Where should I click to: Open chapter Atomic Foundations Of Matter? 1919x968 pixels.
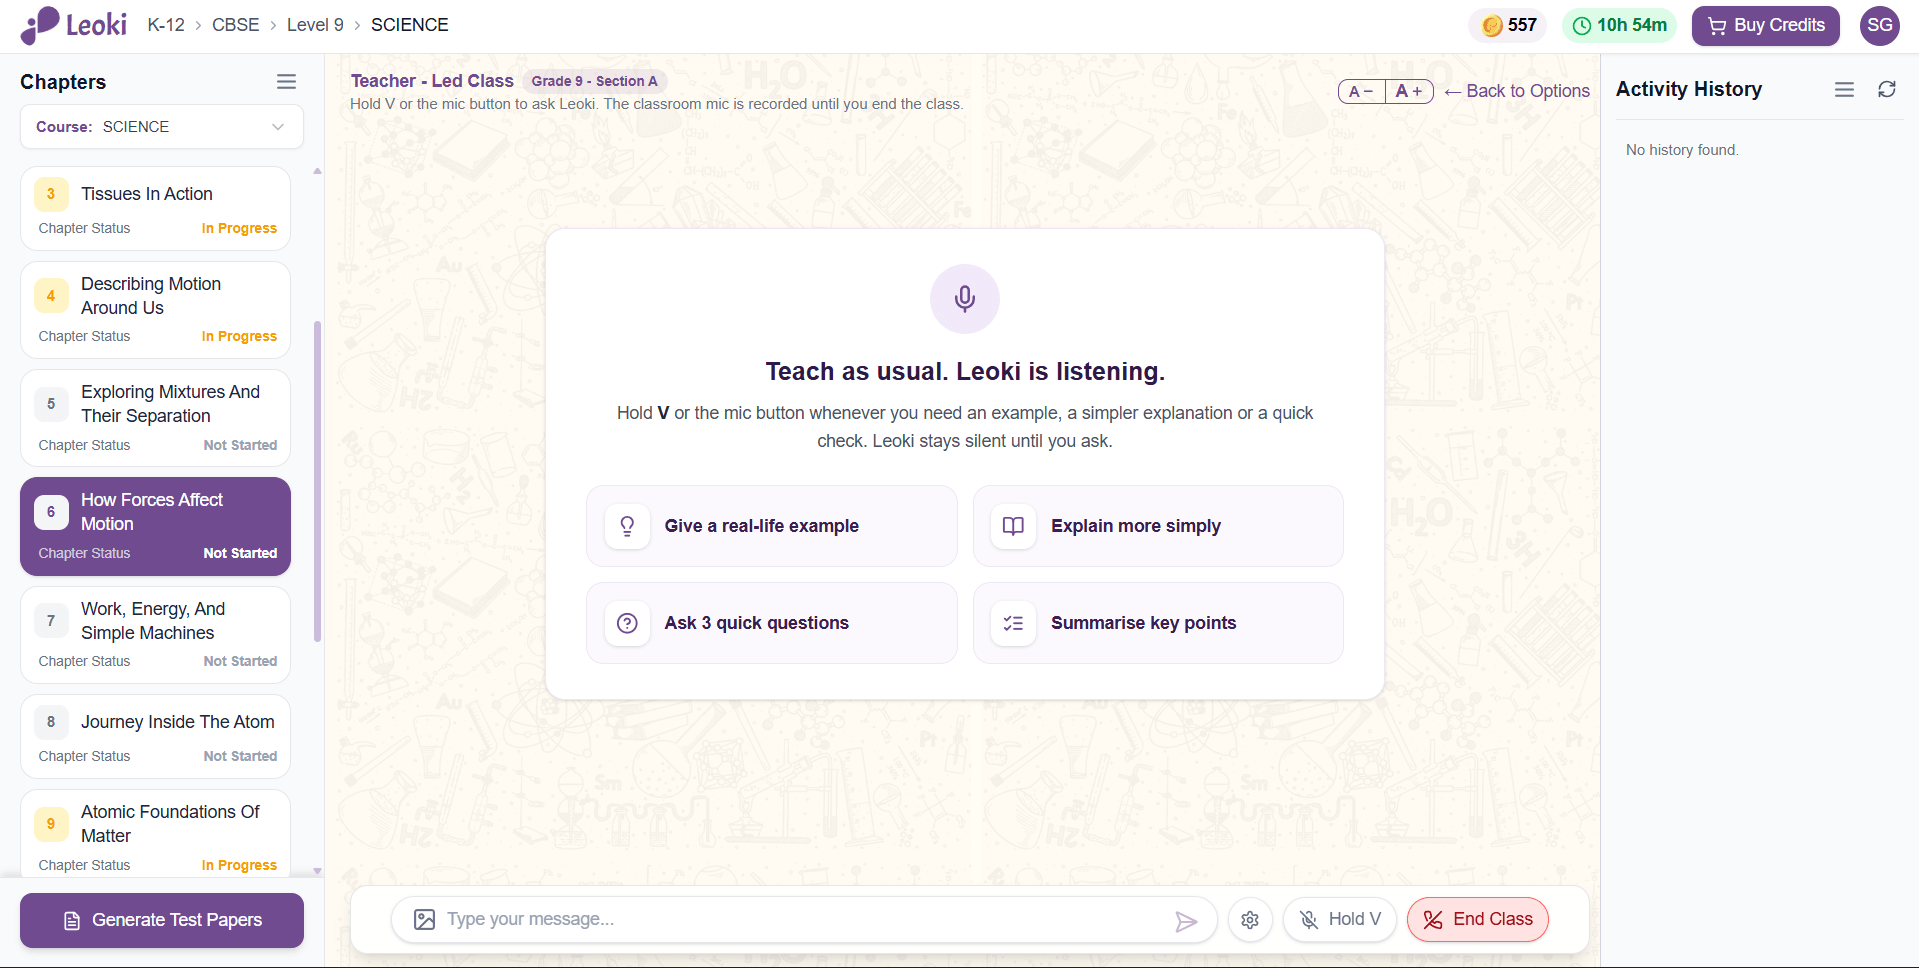coord(155,833)
